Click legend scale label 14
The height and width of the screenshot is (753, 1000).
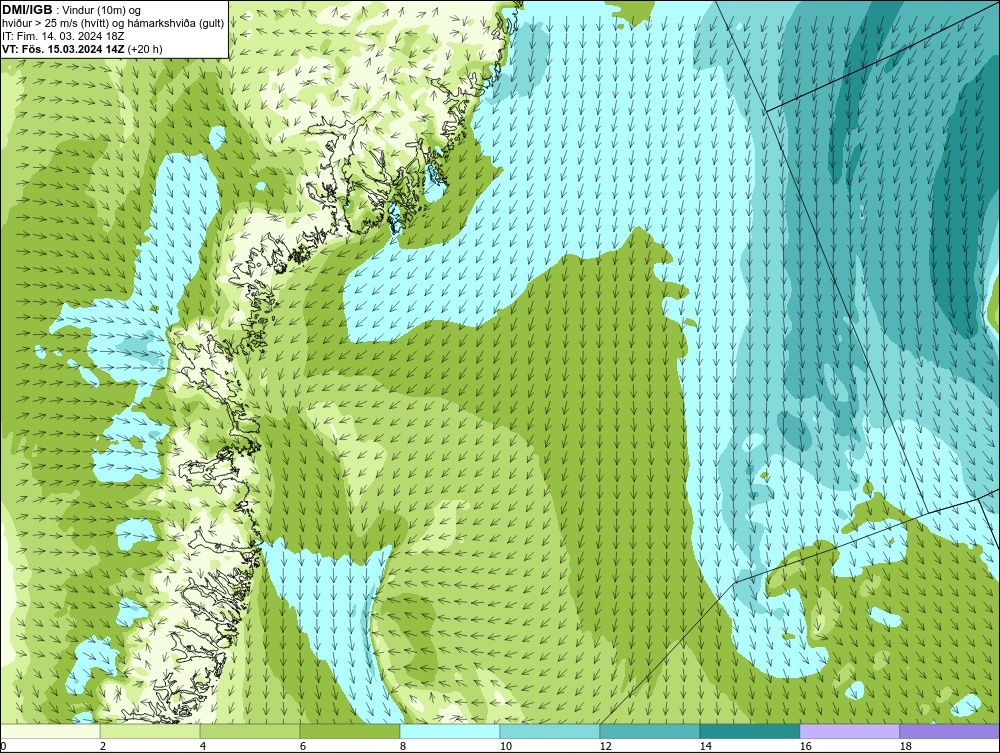pyautogui.click(x=705, y=746)
